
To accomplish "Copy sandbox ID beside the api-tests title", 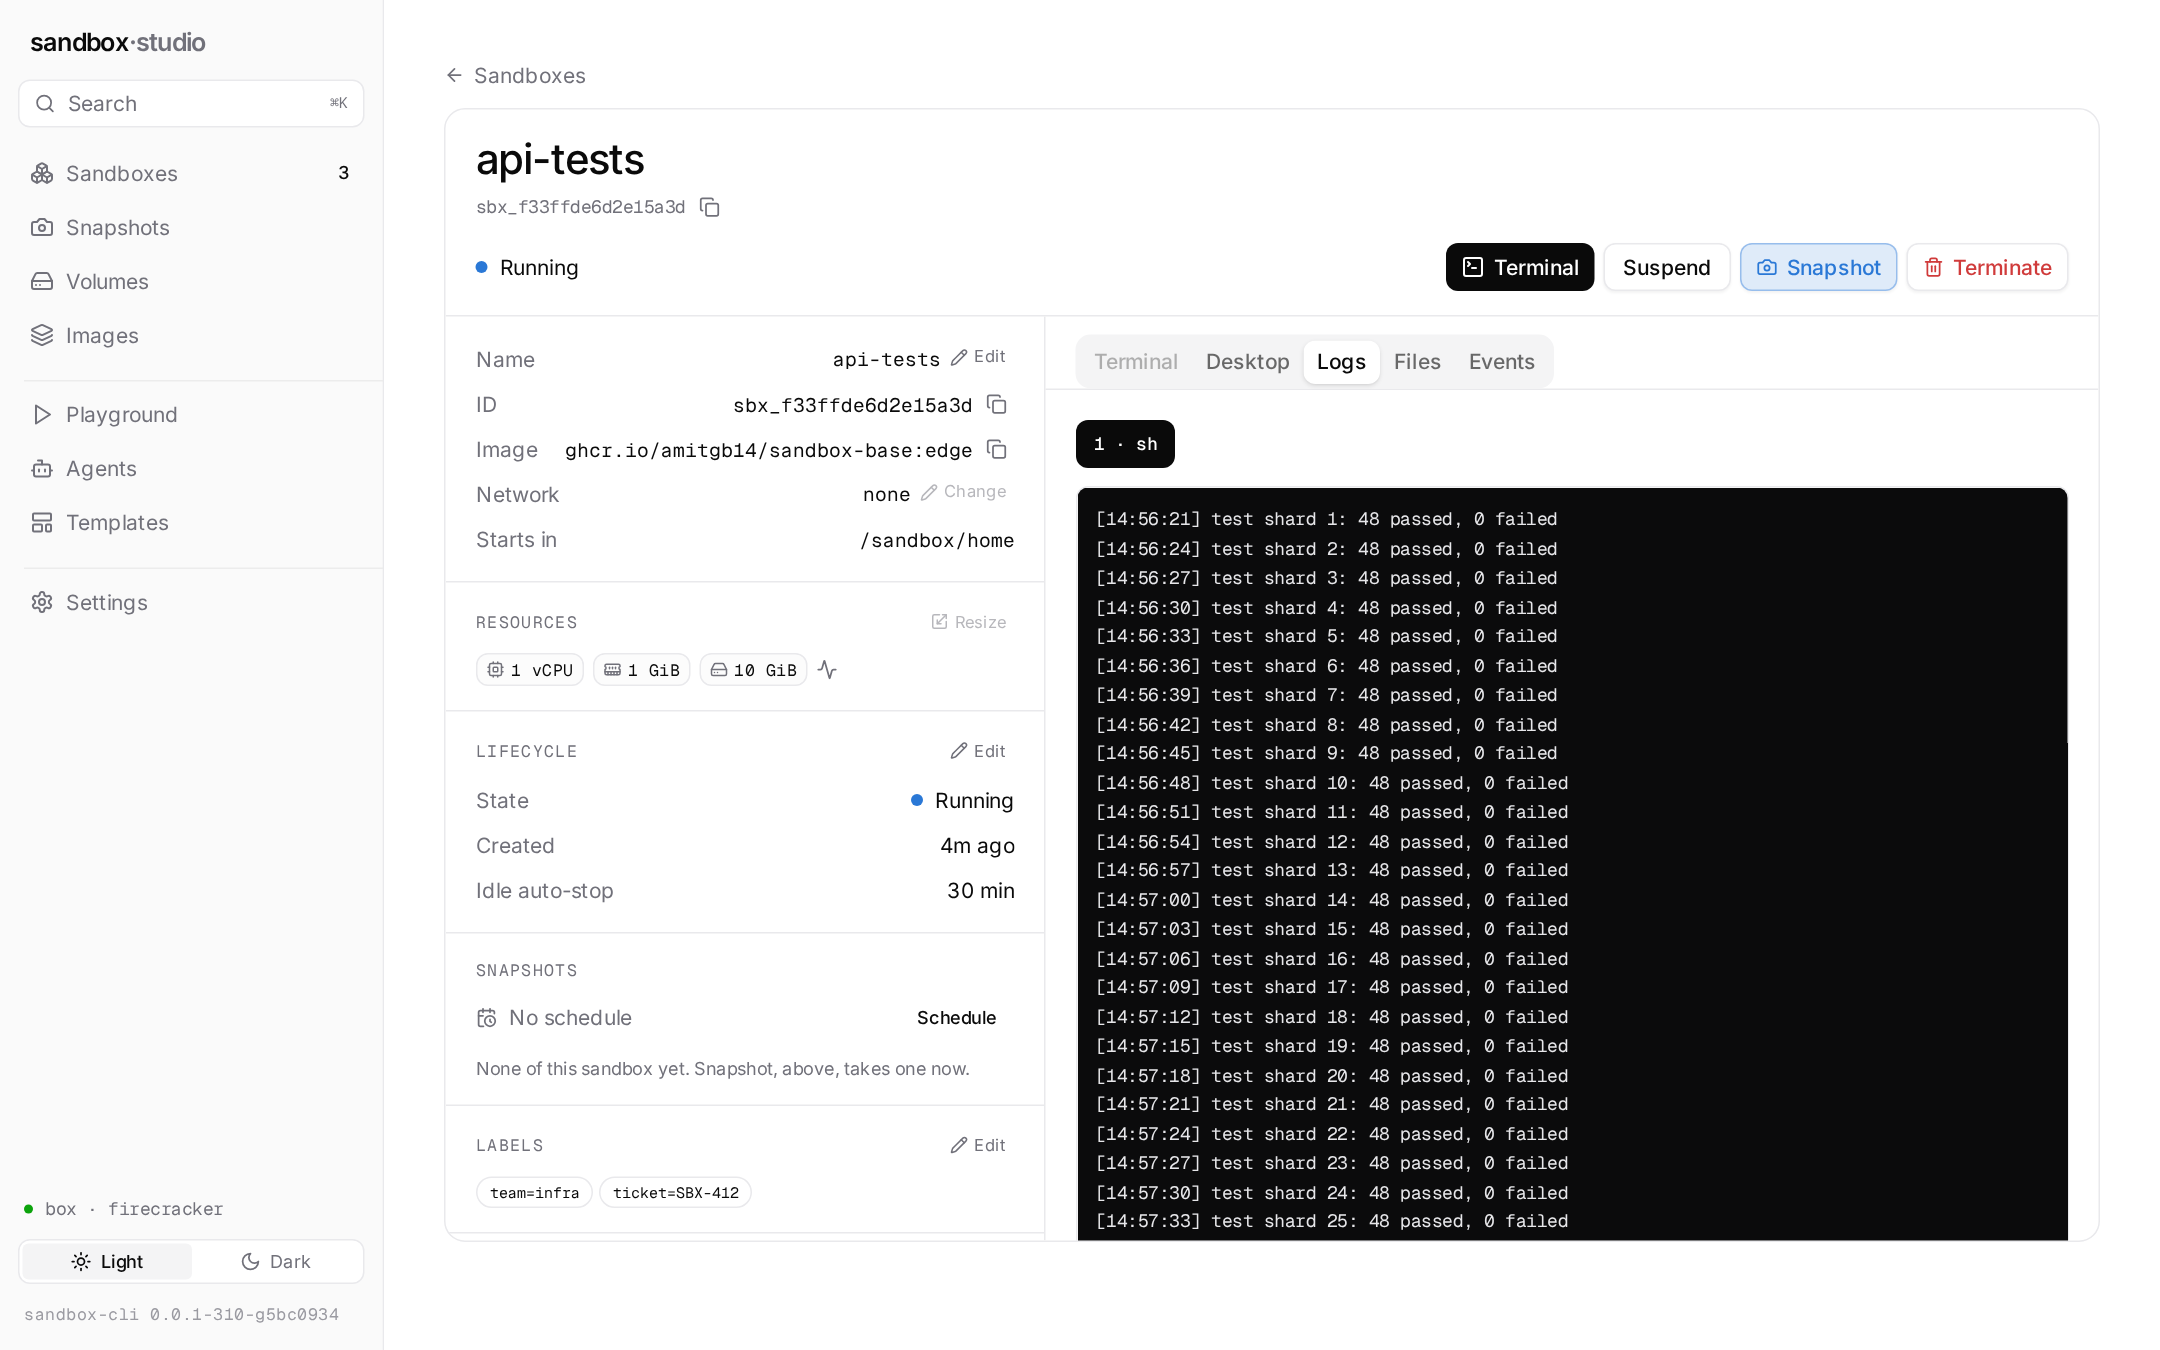I will click(x=710, y=207).
